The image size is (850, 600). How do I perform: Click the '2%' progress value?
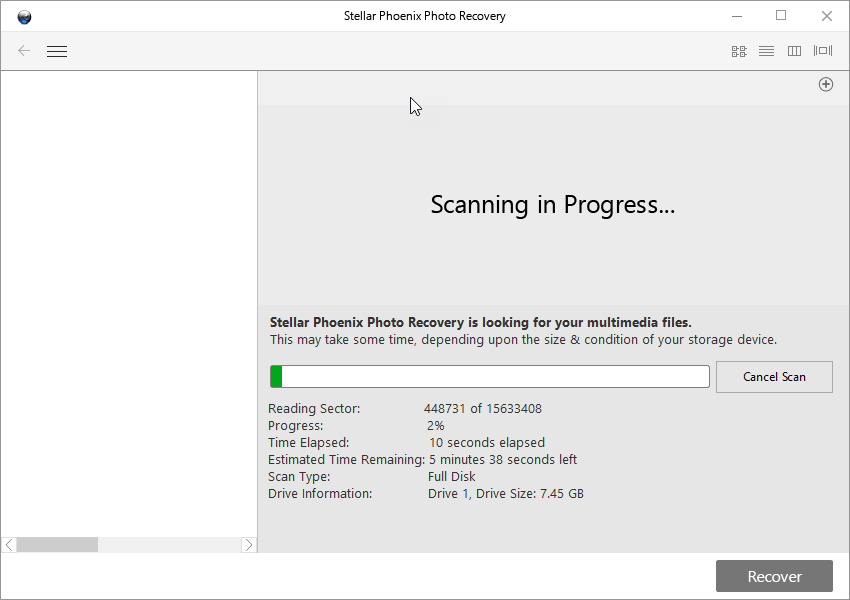(x=436, y=425)
